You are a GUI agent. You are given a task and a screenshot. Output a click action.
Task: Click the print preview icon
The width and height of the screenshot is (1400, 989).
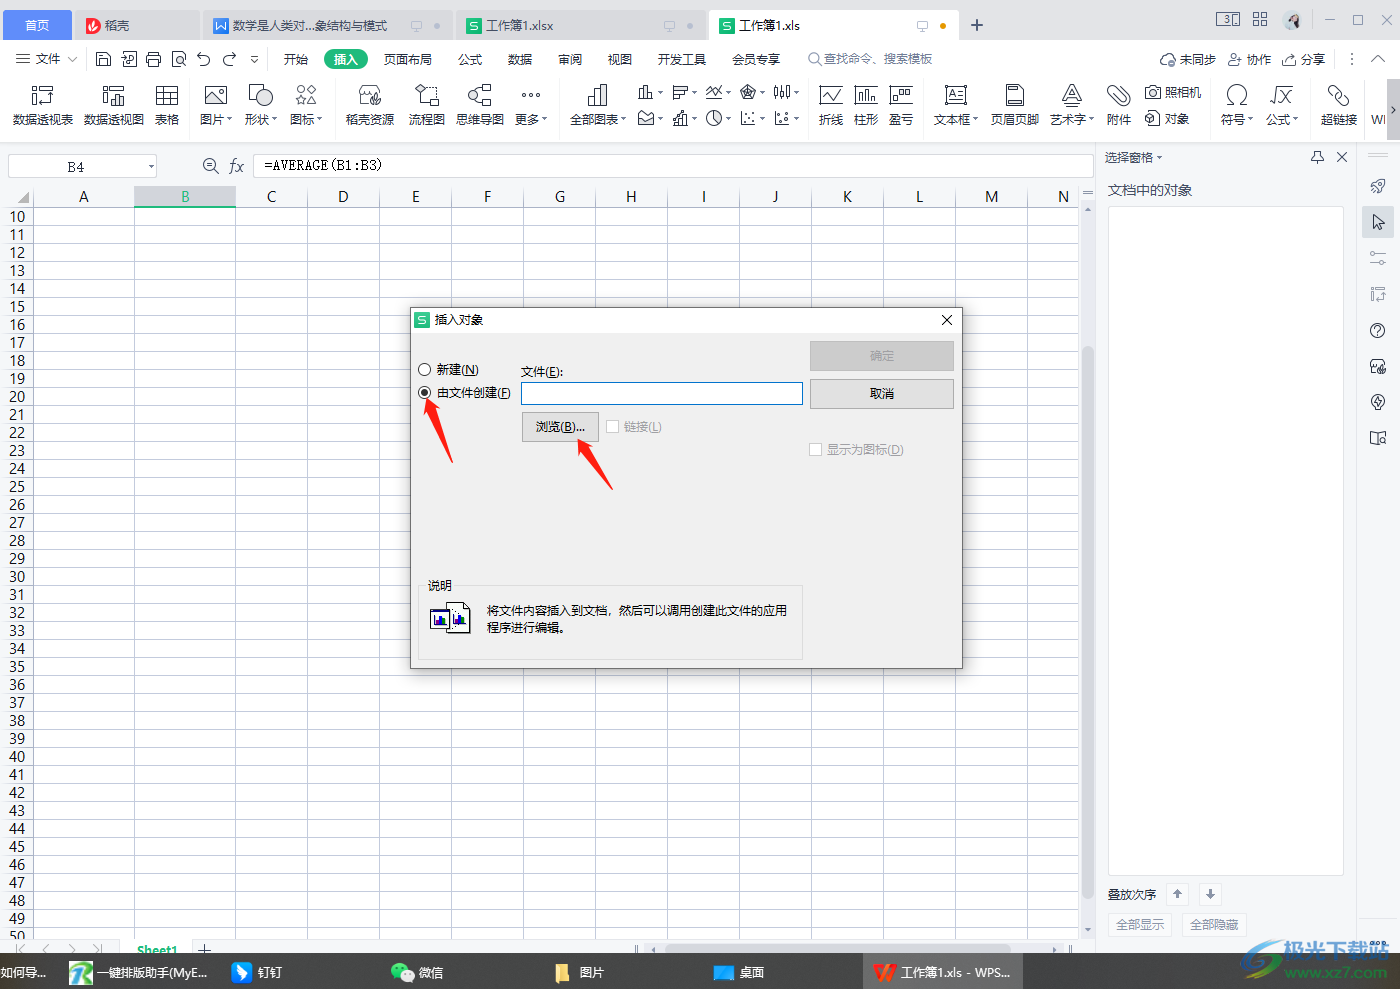tap(179, 59)
